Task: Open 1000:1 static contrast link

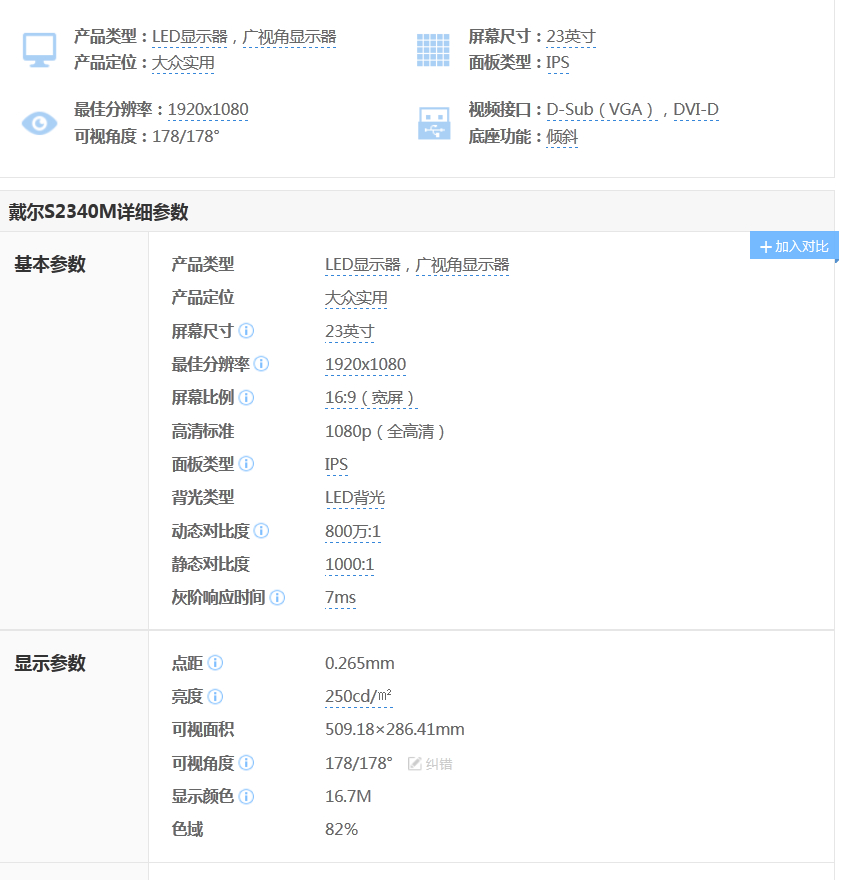Action: [x=350, y=564]
